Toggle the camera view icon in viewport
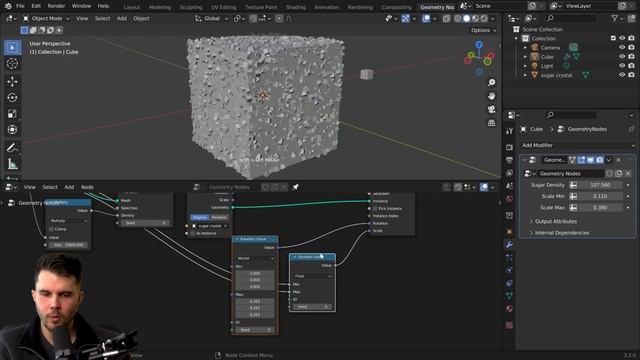The height and width of the screenshot is (360, 640). [x=491, y=109]
